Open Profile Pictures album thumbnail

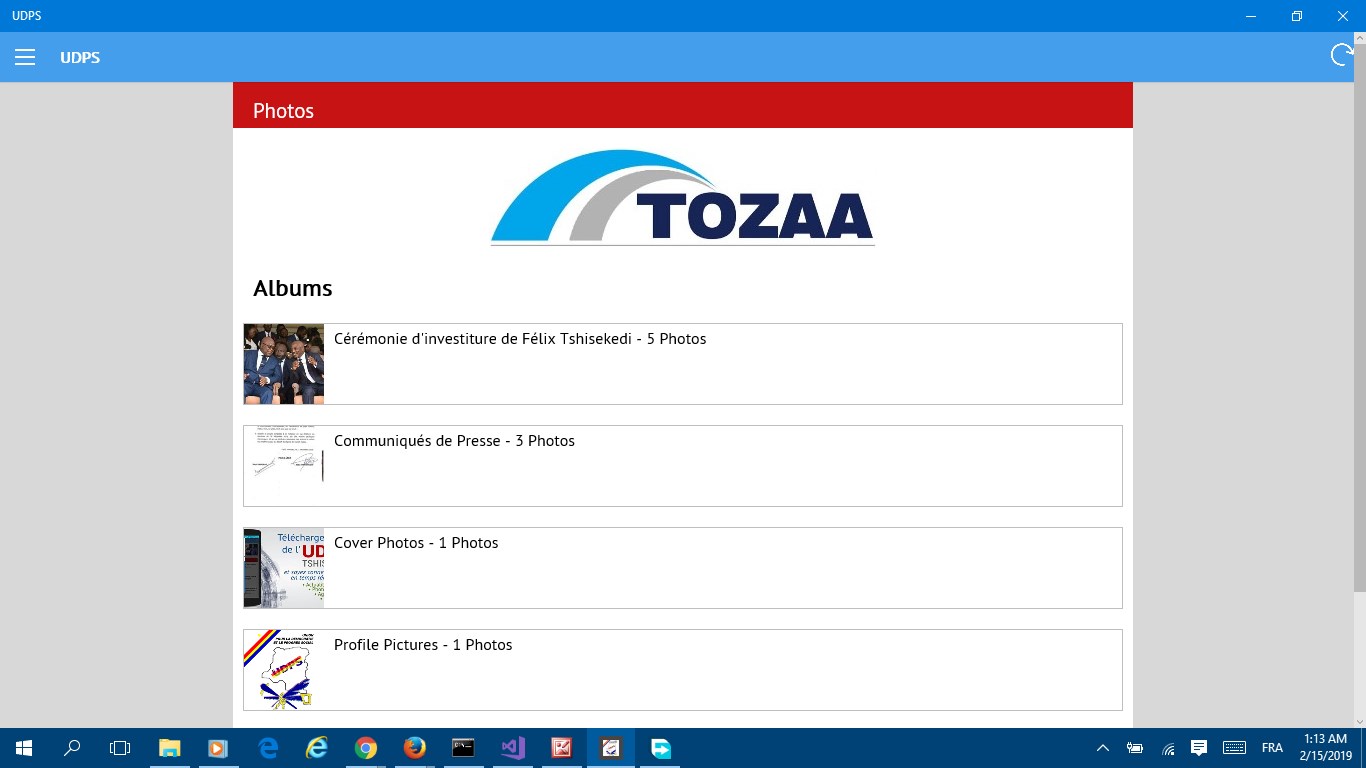click(284, 670)
